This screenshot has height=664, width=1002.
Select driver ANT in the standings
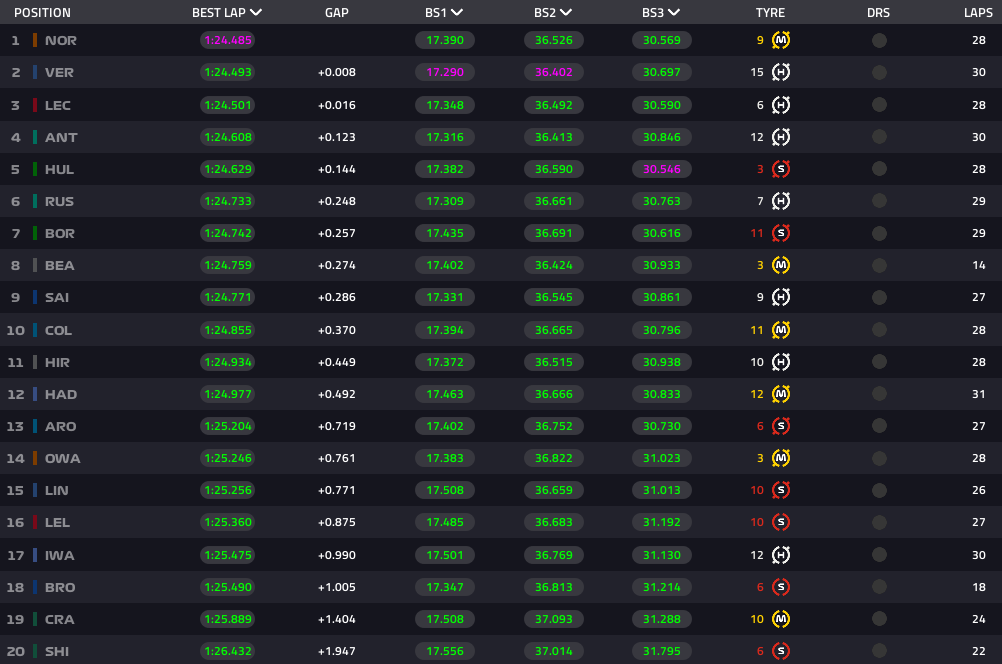[x=61, y=137]
